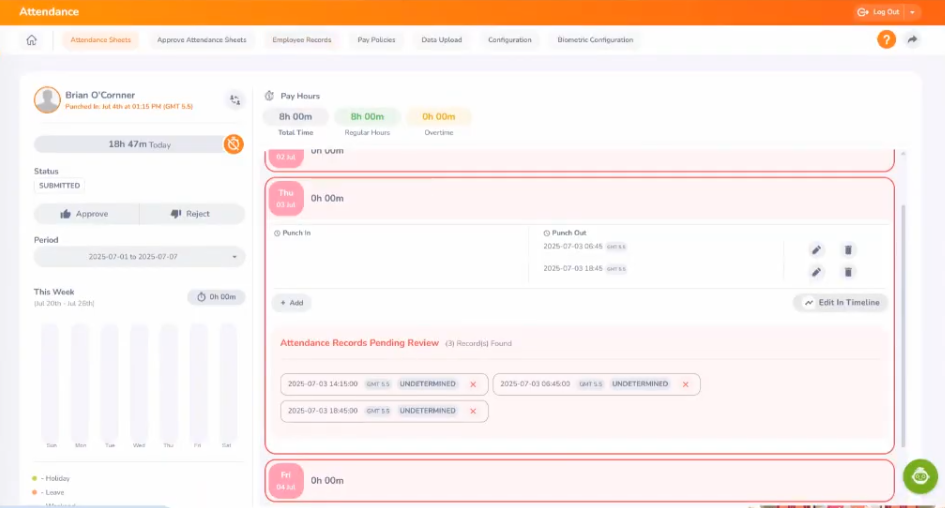Remove the 18:45:00 pending record
This screenshot has width=945, height=508.
[473, 411]
